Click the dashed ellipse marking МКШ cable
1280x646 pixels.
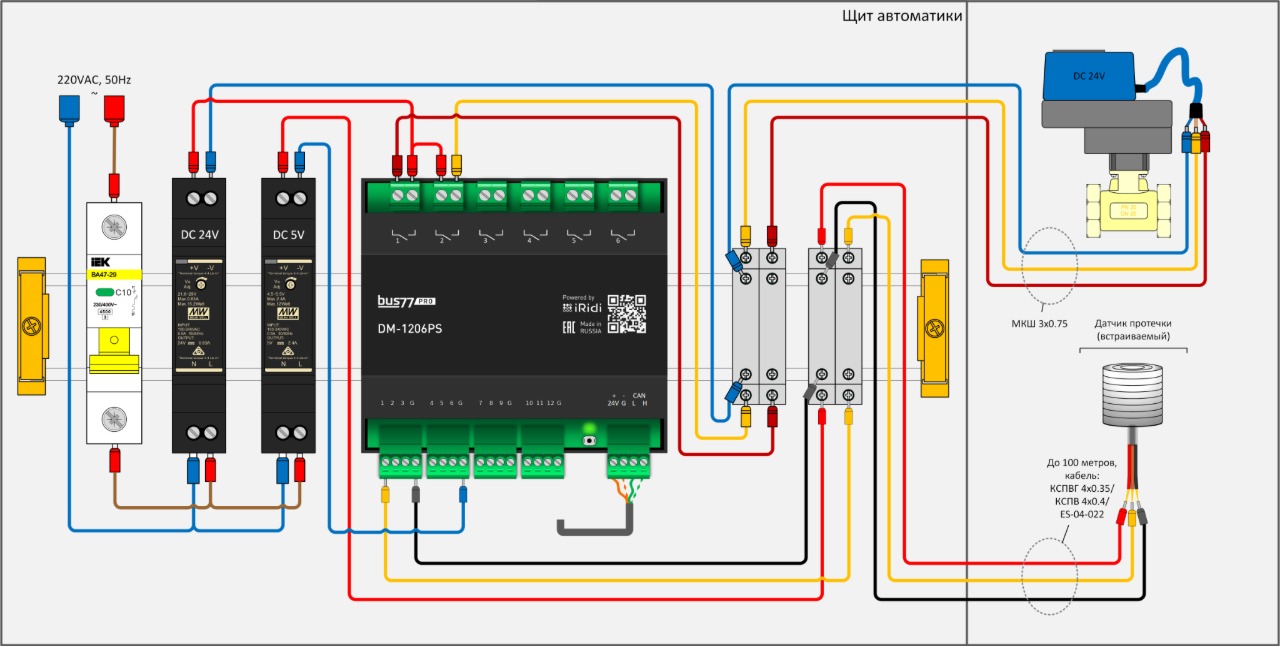click(1049, 264)
